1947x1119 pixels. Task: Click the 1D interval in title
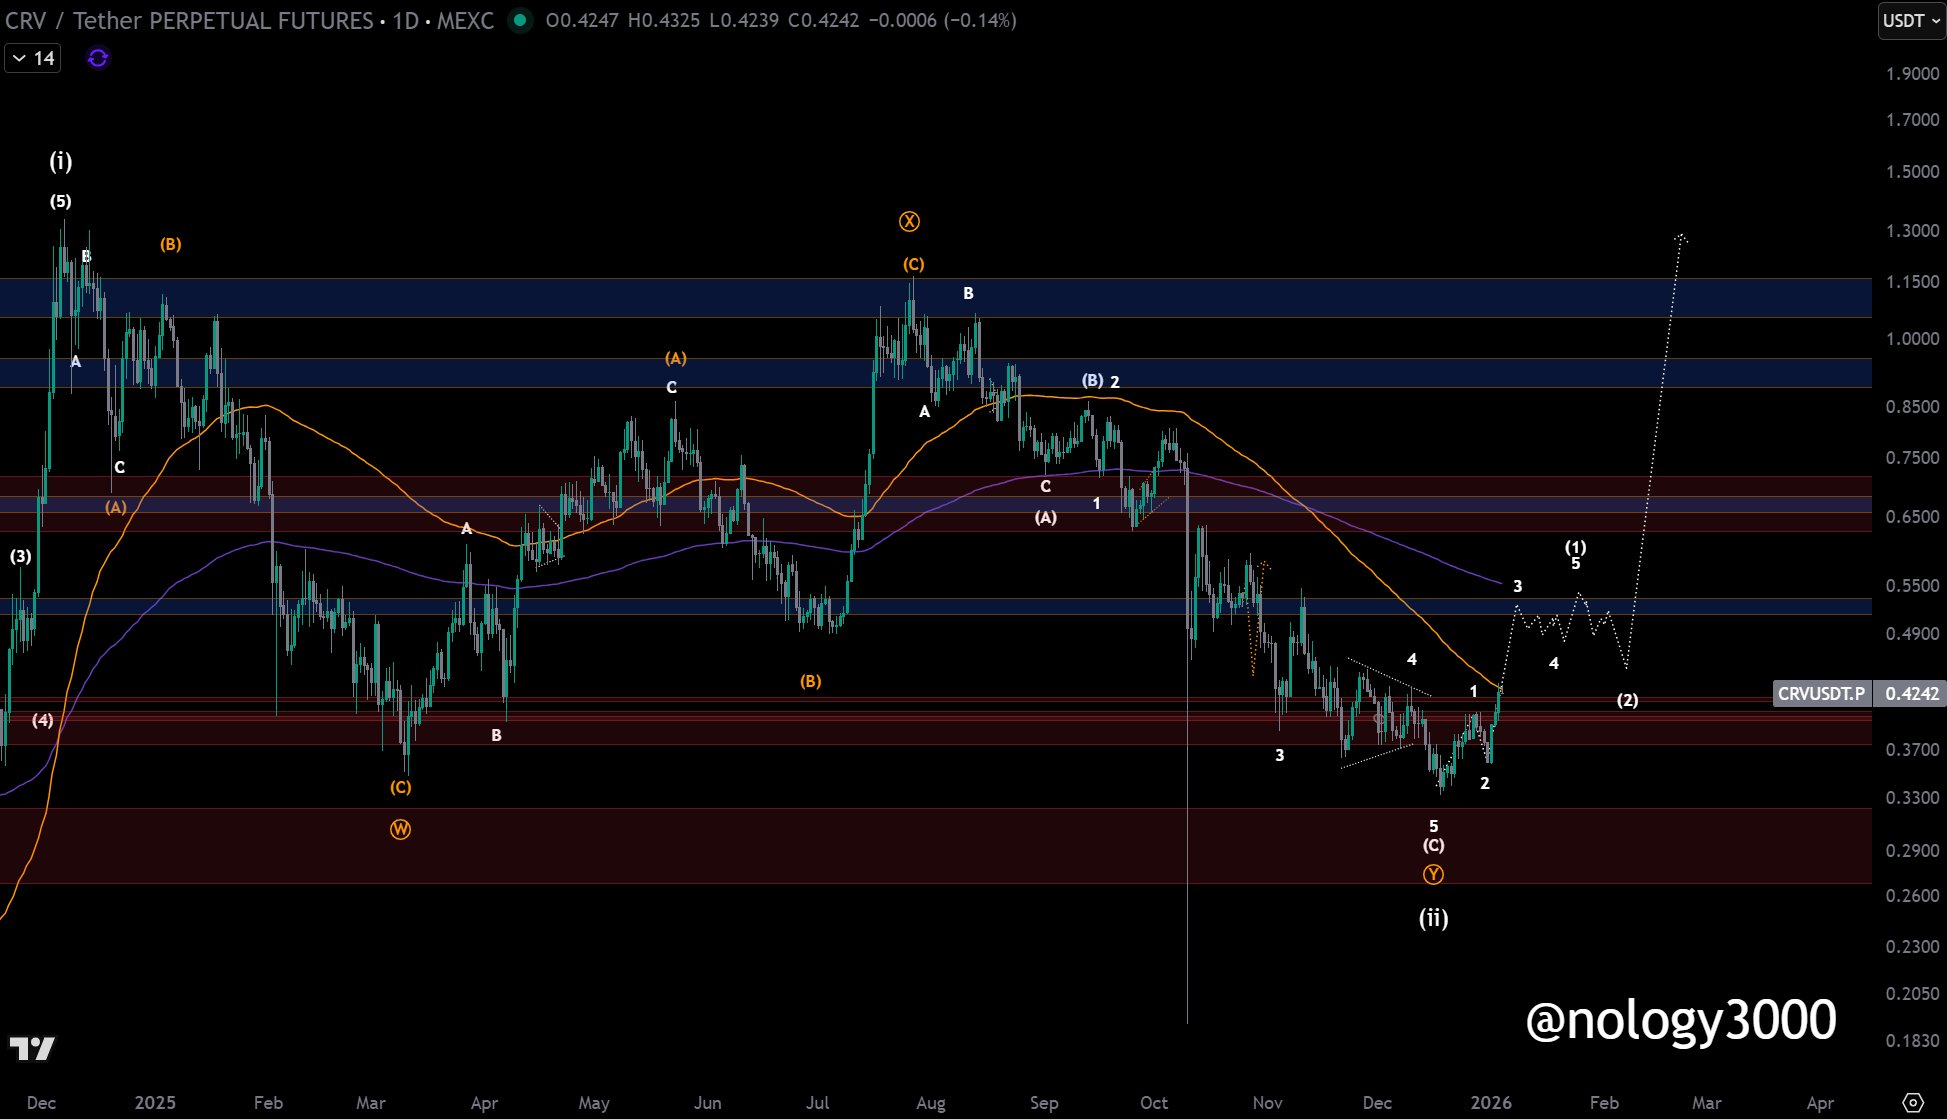click(x=405, y=20)
